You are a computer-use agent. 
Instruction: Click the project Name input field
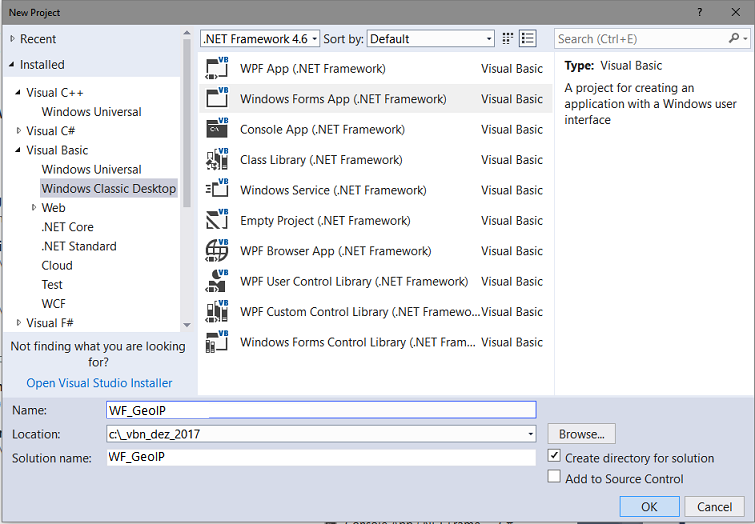click(x=321, y=410)
